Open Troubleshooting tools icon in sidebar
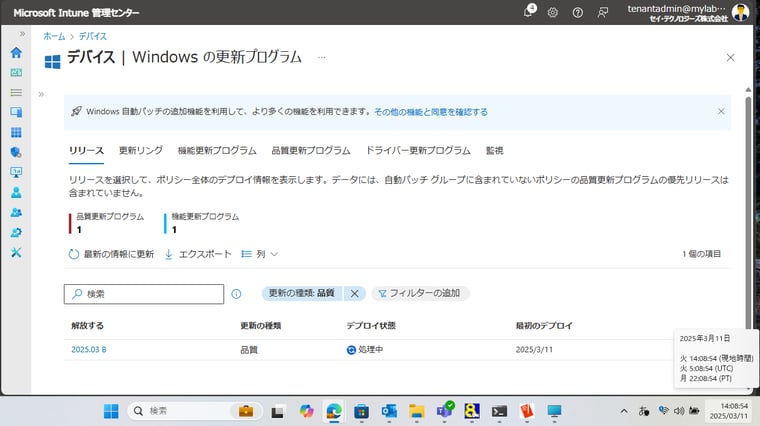760x426 pixels. pos(16,252)
